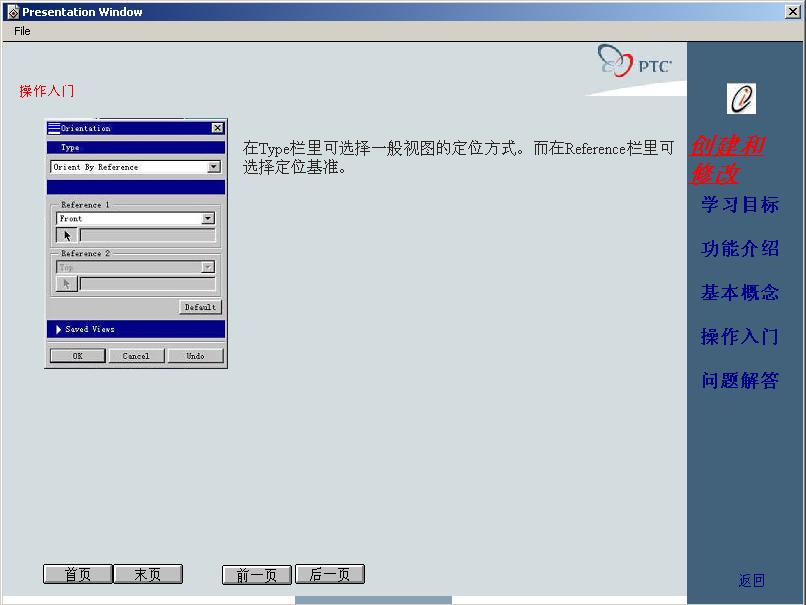Click the Undo button
The height and width of the screenshot is (605, 806).
[195, 355]
